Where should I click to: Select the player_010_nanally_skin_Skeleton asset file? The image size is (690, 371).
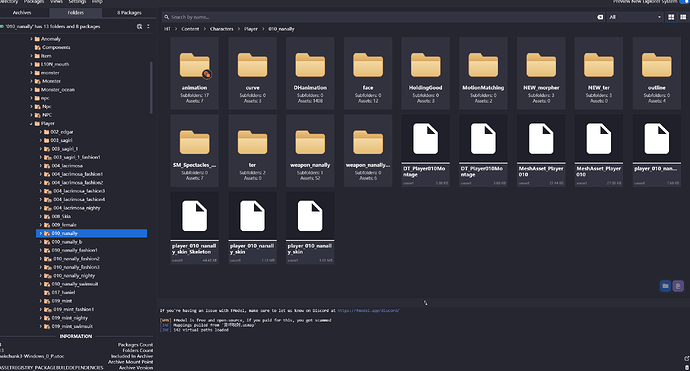pos(195,228)
